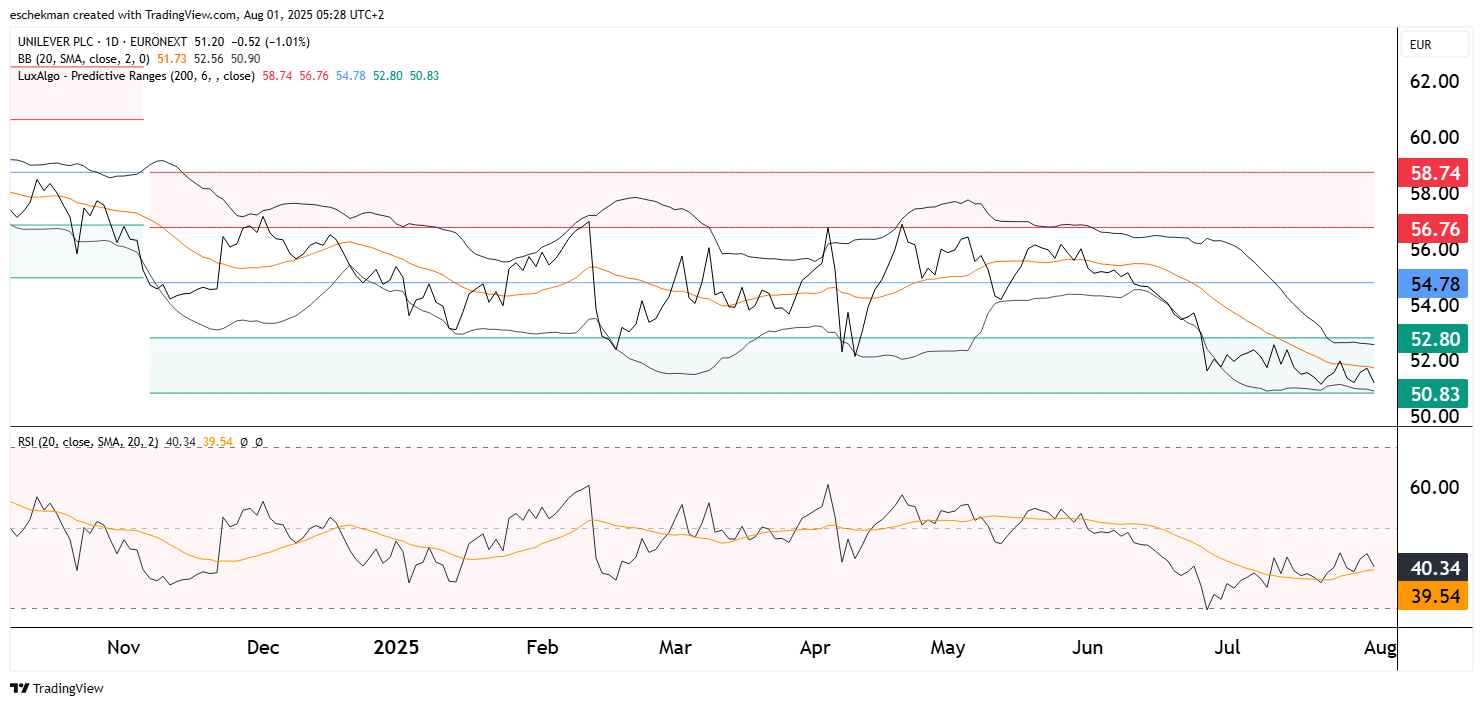Click the Aug label on time axis
Screen dimensions: 1483x706
(1381, 647)
